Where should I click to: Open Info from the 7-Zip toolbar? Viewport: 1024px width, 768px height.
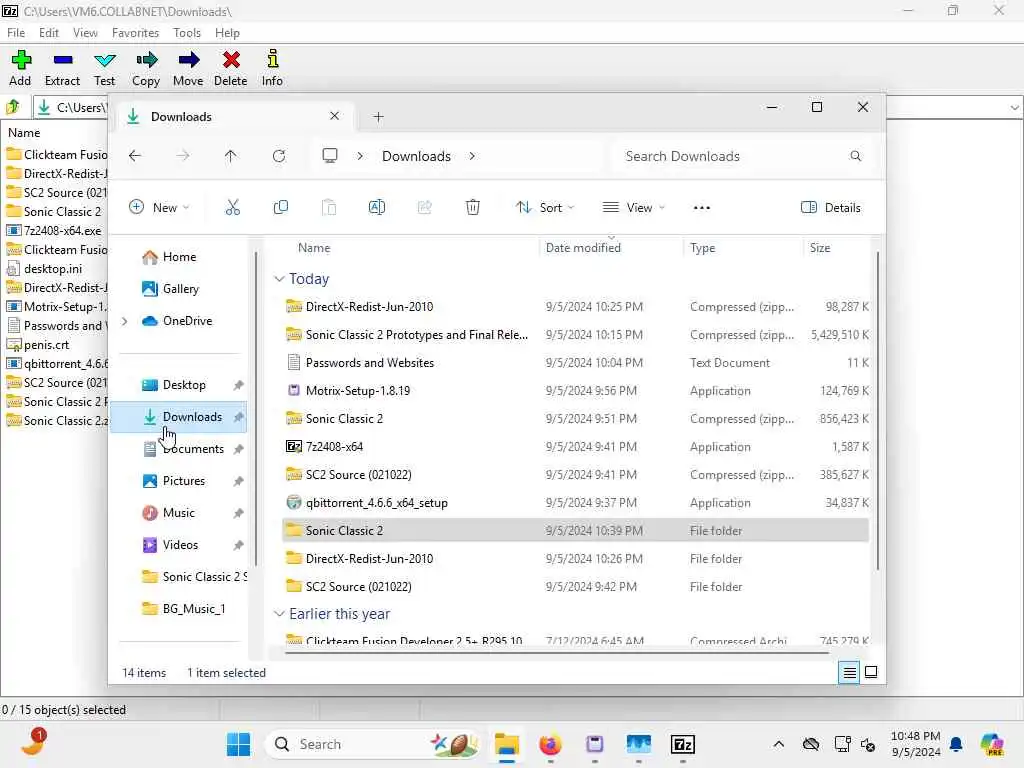pos(272,68)
